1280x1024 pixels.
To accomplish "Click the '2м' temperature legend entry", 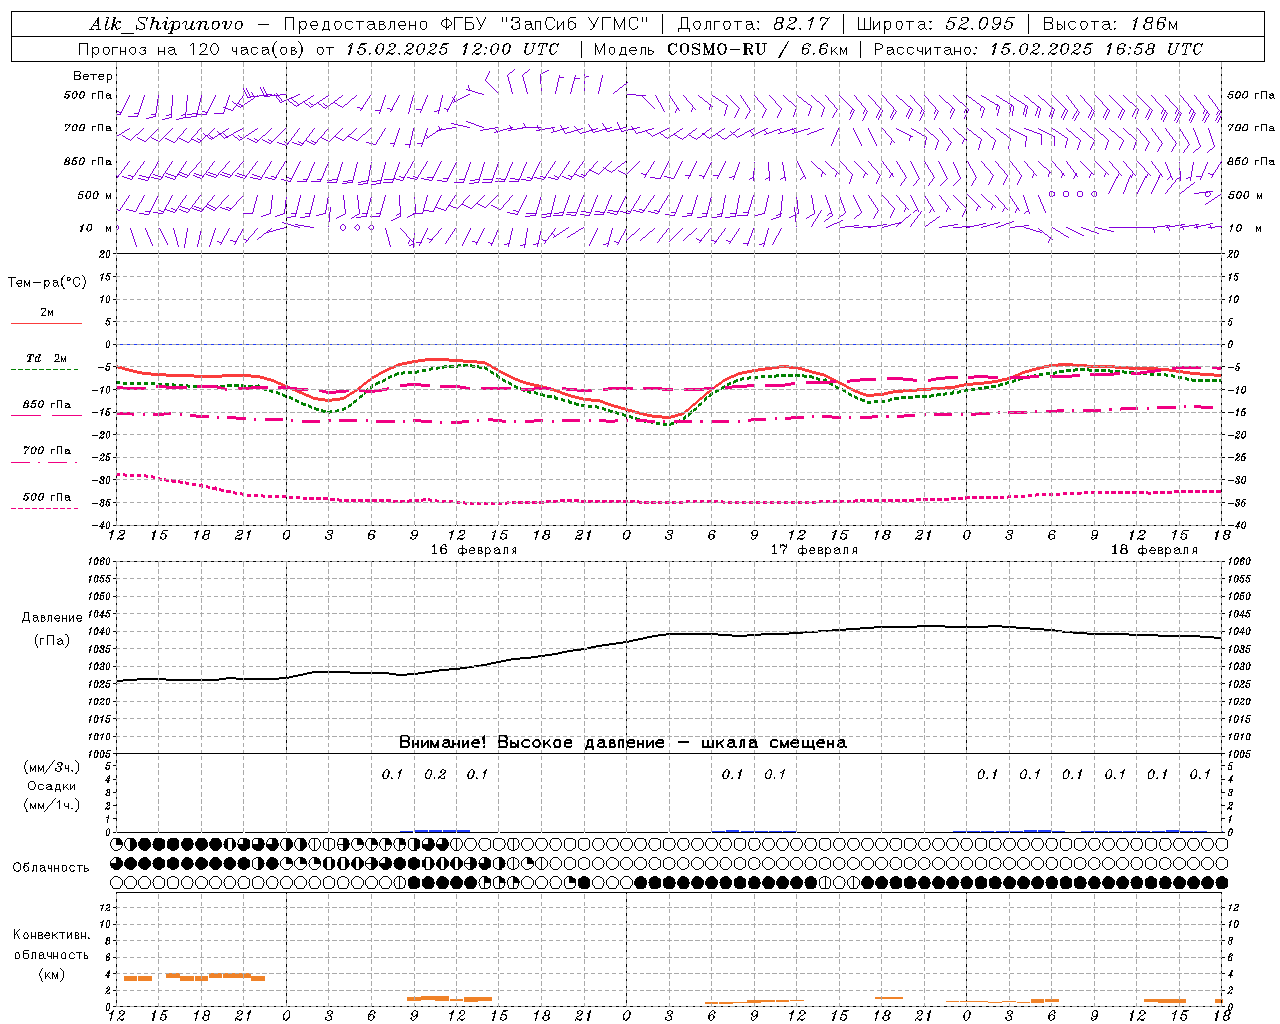I will (47, 312).
